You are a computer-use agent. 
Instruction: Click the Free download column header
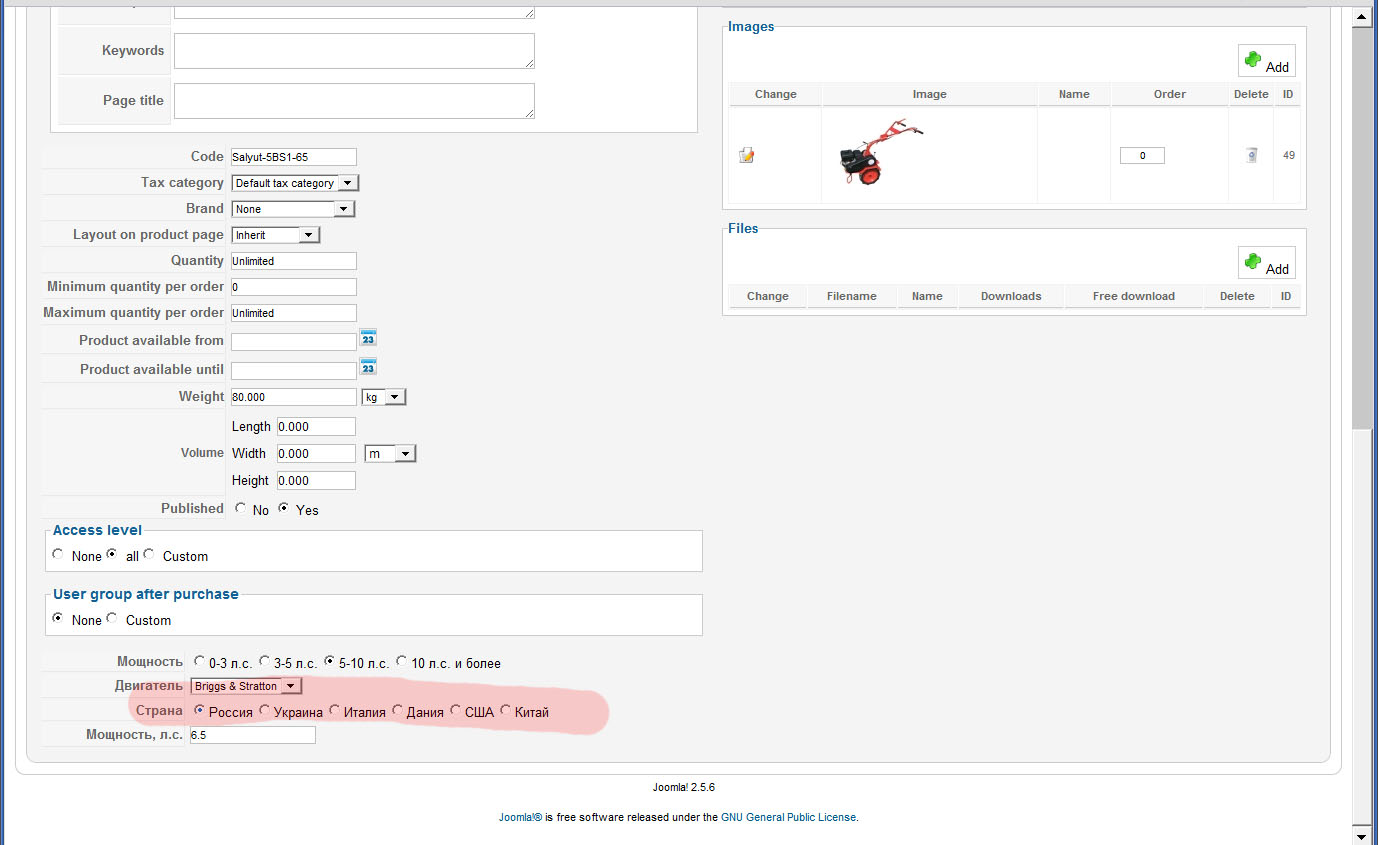pos(1134,296)
